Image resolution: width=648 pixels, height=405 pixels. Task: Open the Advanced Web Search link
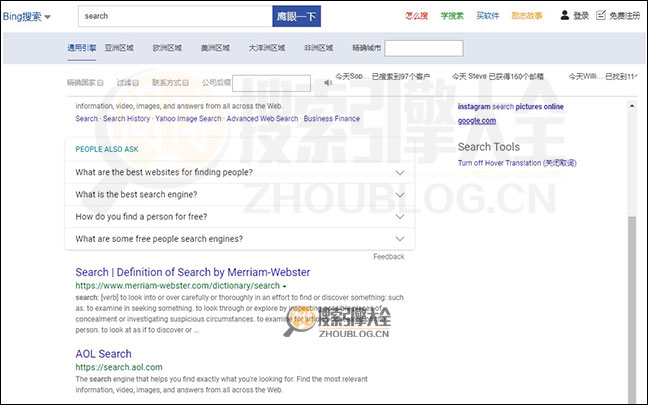coord(262,119)
